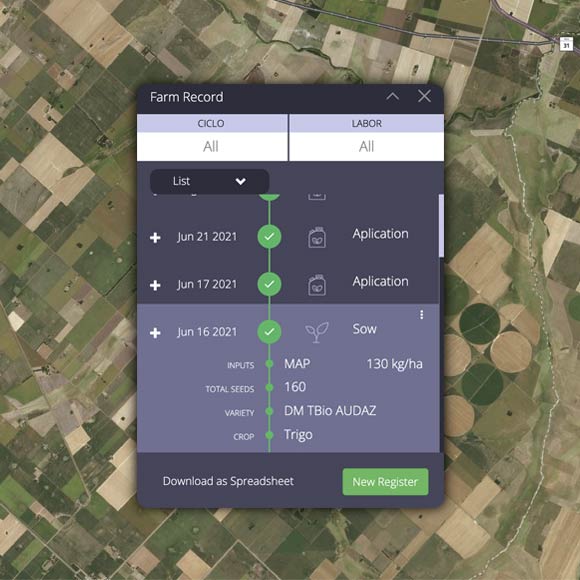Select the DM TBio AUDAZ variety entry
Viewport: 580px width, 580px height.
click(x=330, y=411)
